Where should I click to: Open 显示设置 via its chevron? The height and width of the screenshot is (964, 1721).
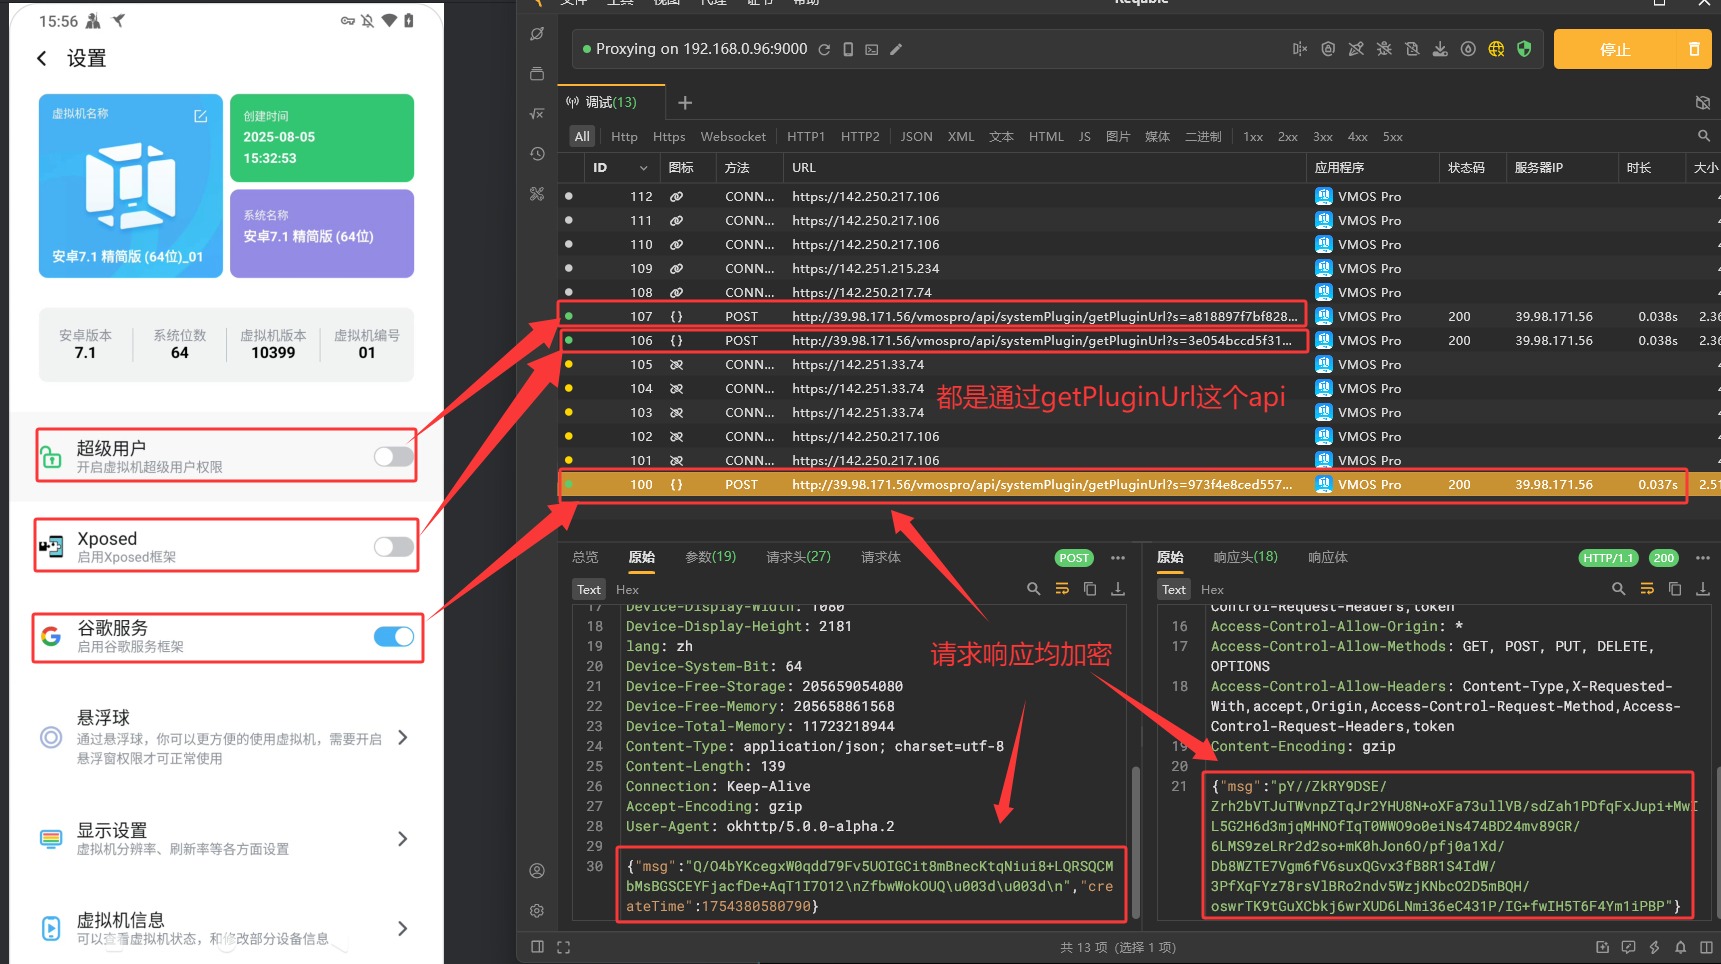pos(402,839)
